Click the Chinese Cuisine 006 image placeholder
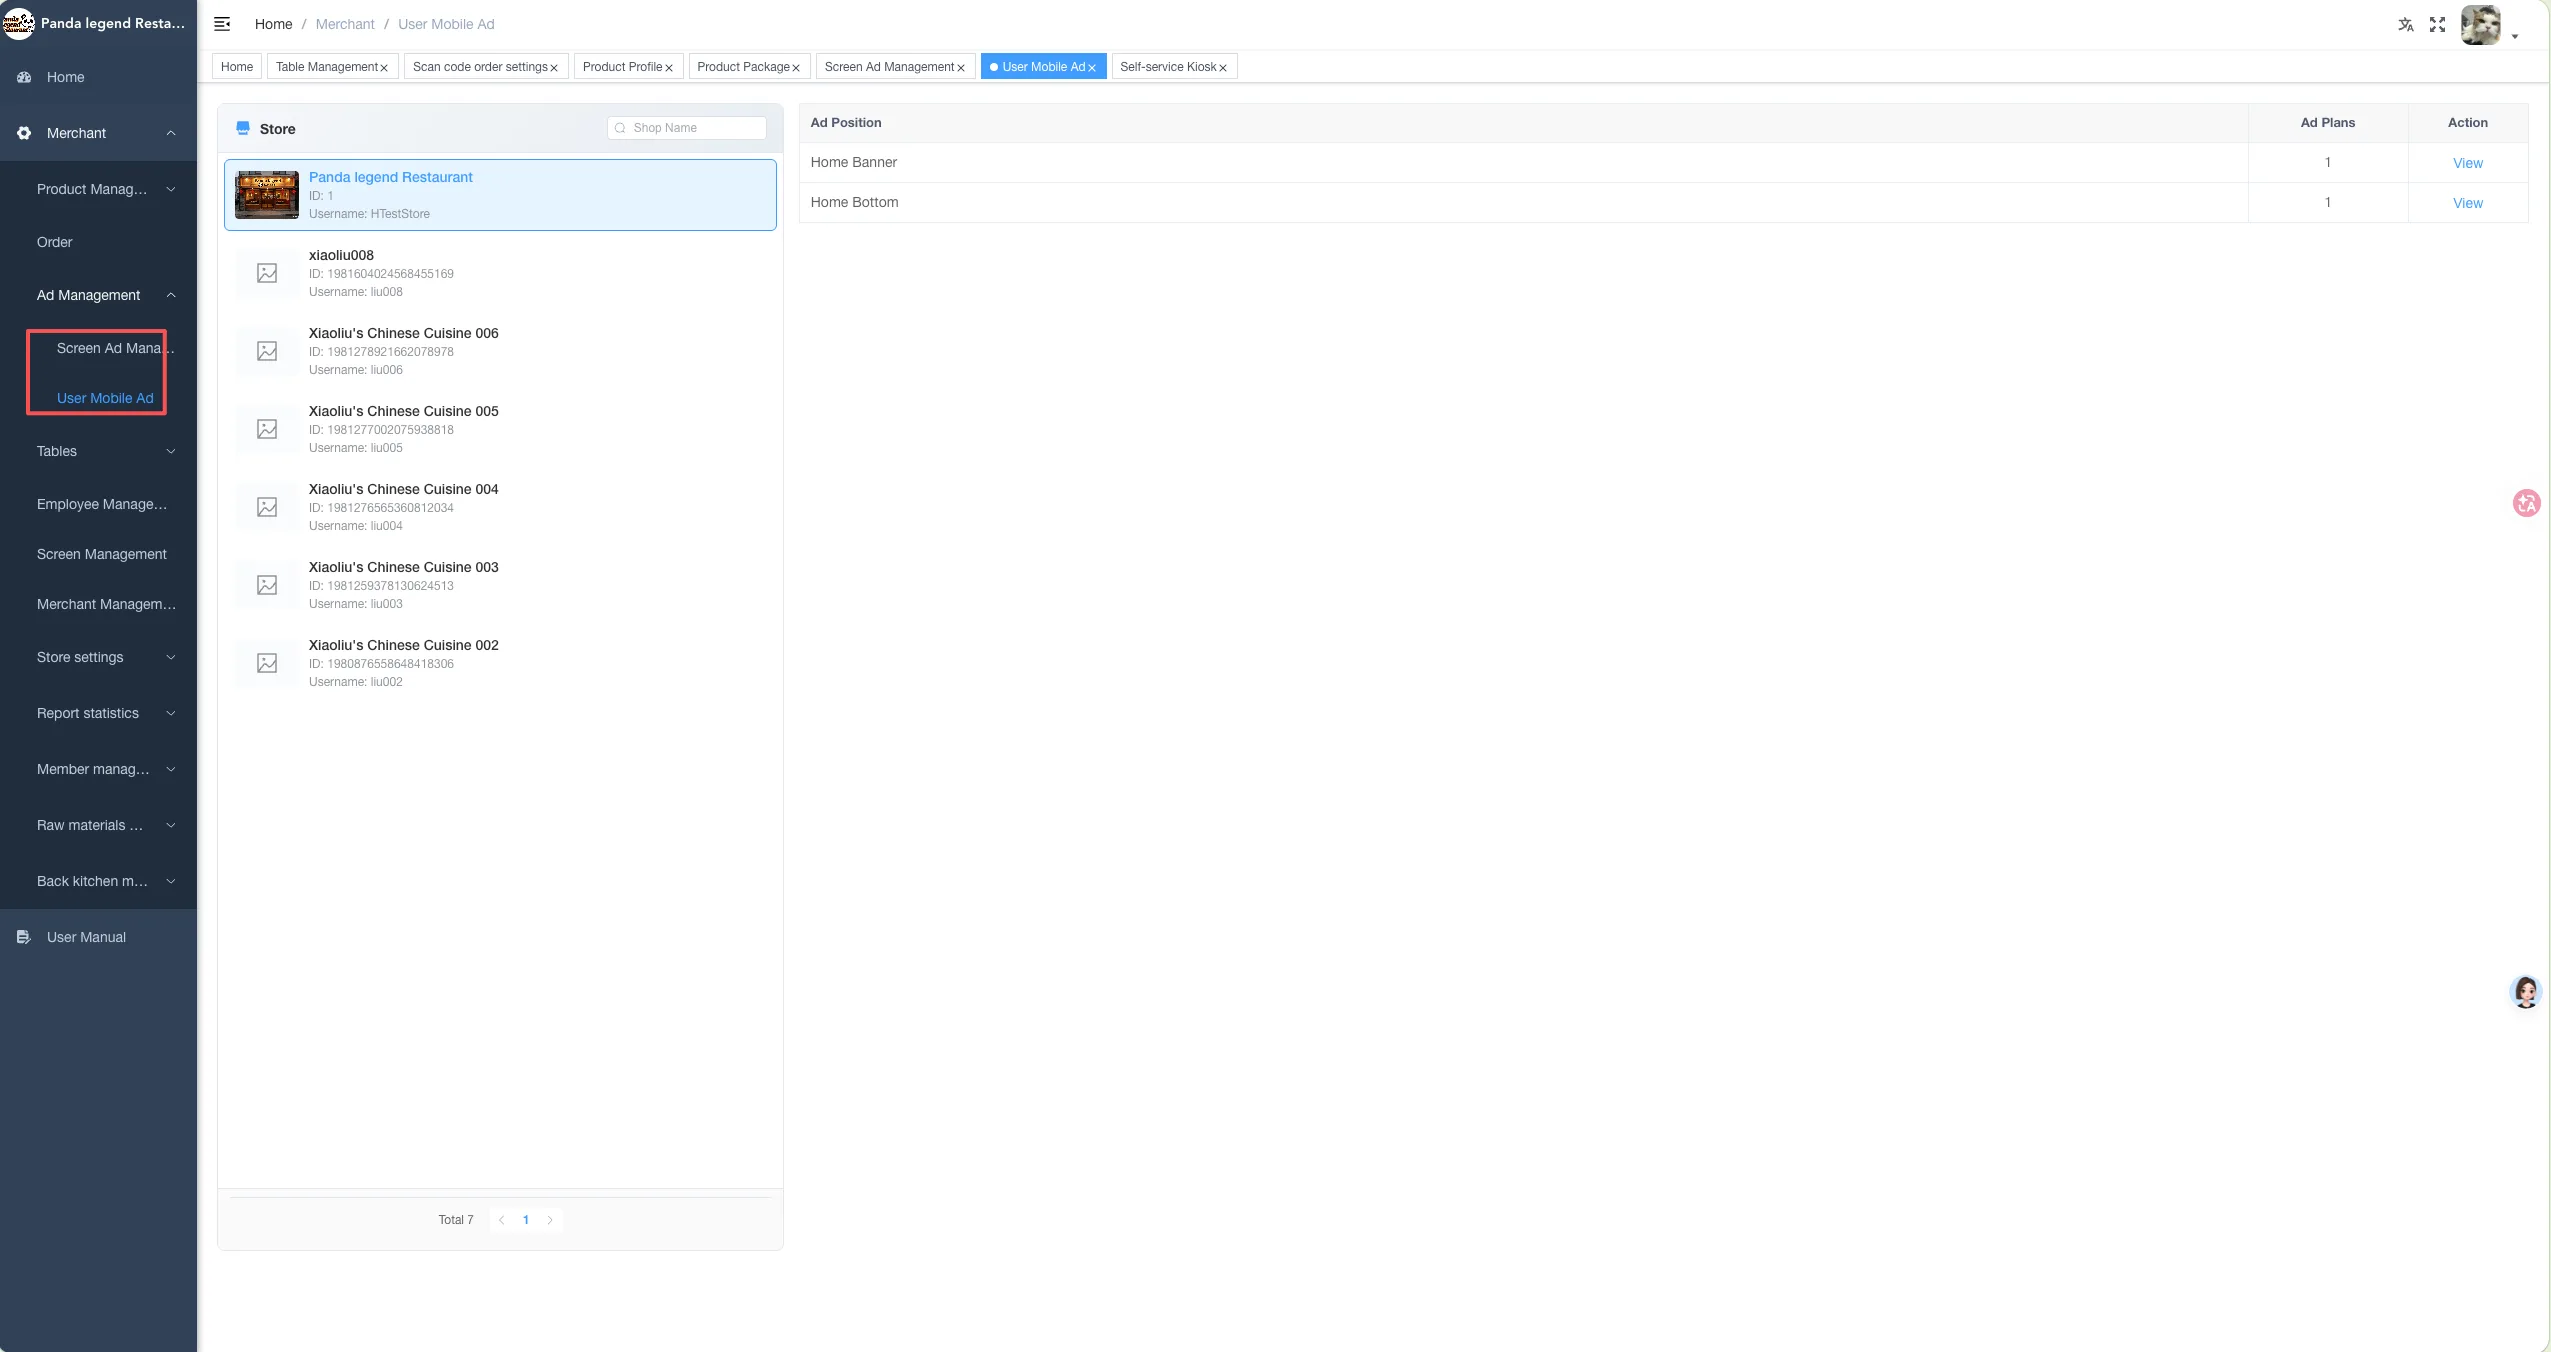 coord(267,351)
